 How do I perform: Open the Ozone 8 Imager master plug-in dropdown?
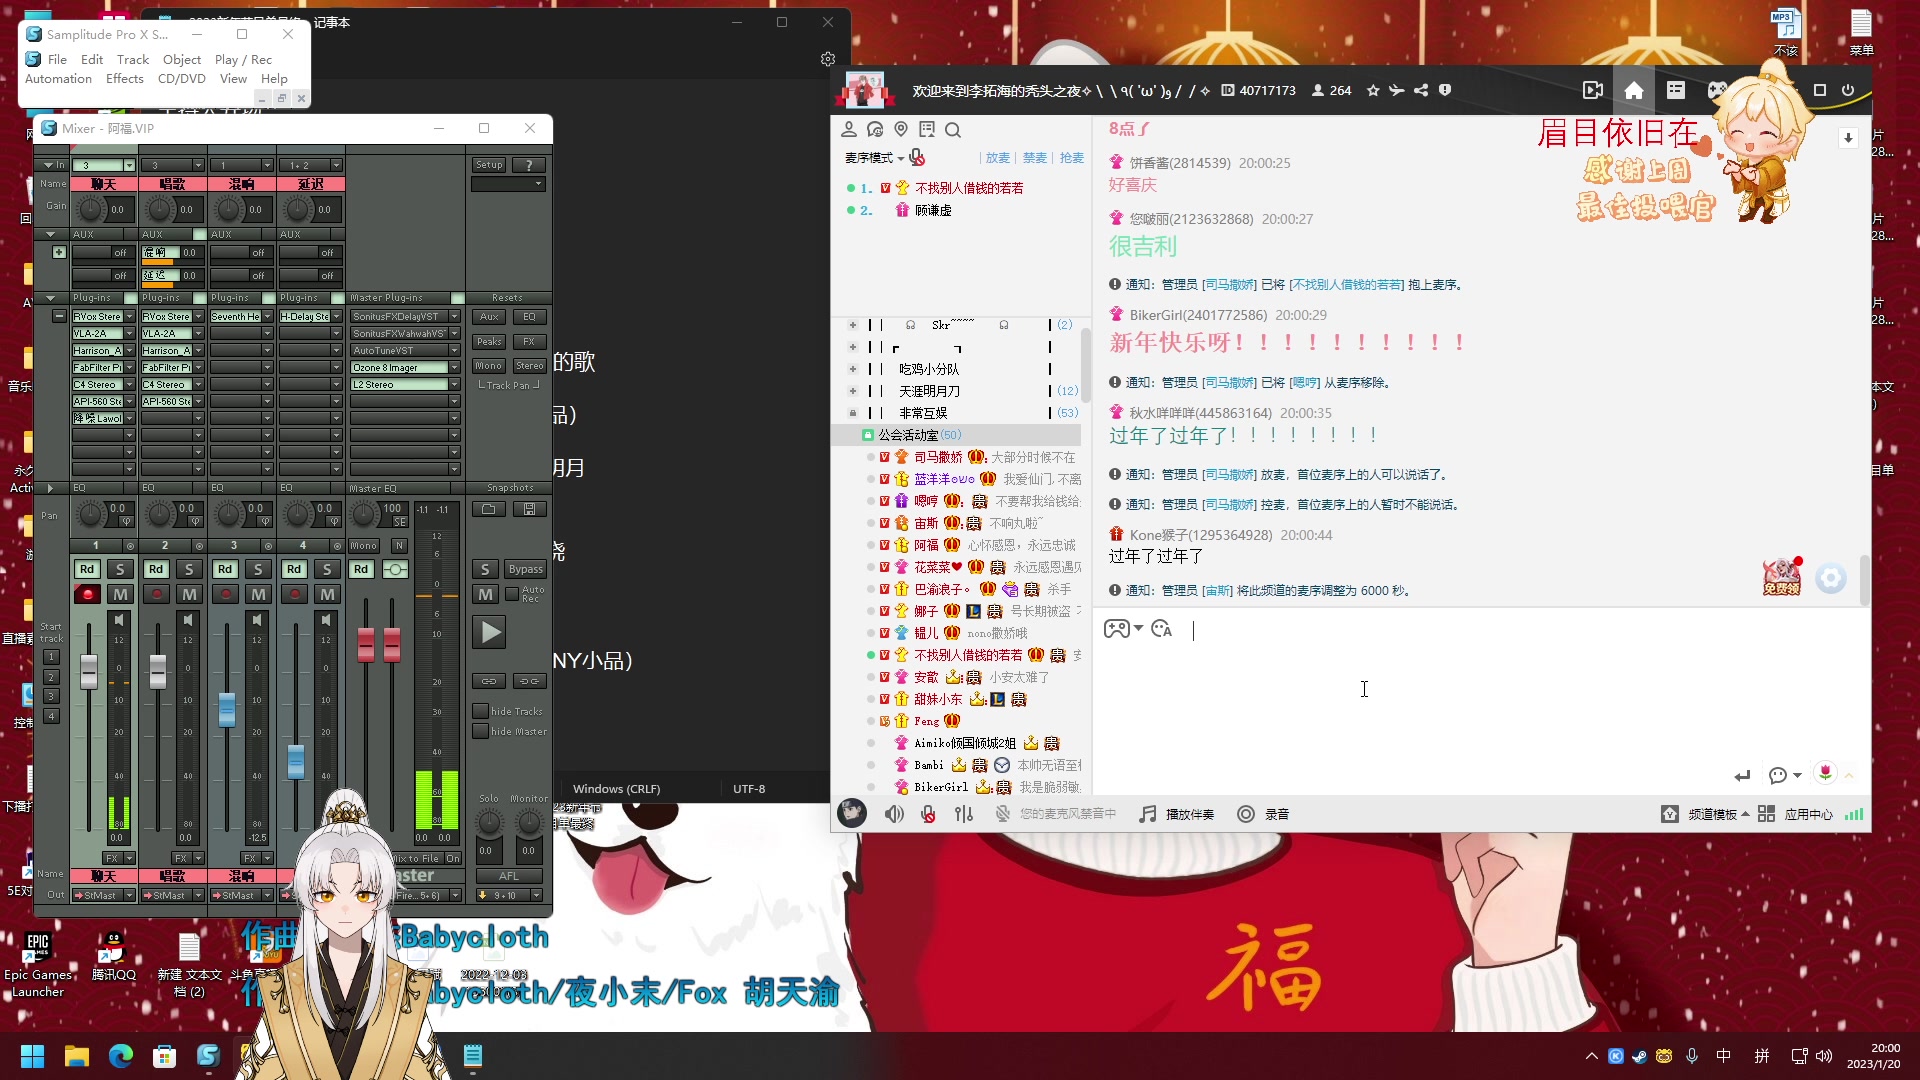tap(454, 367)
